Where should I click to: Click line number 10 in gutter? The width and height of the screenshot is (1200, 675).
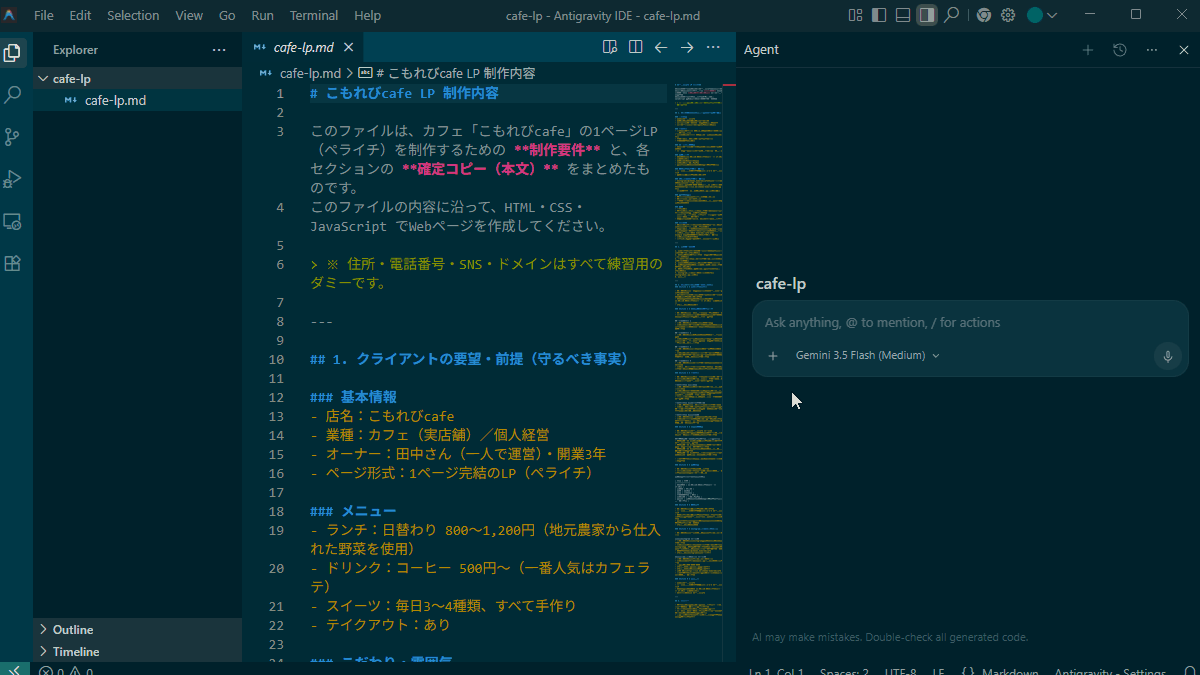tap(276, 359)
